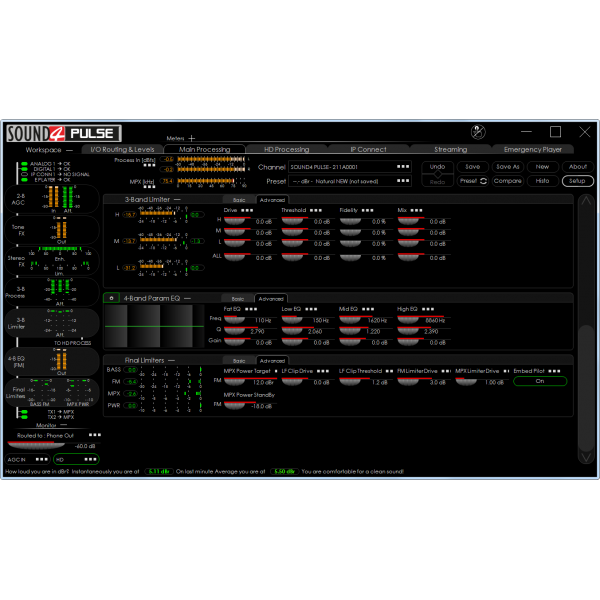This screenshot has width=600, height=600.
Task: Click the Setup button
Action: pos(577,181)
